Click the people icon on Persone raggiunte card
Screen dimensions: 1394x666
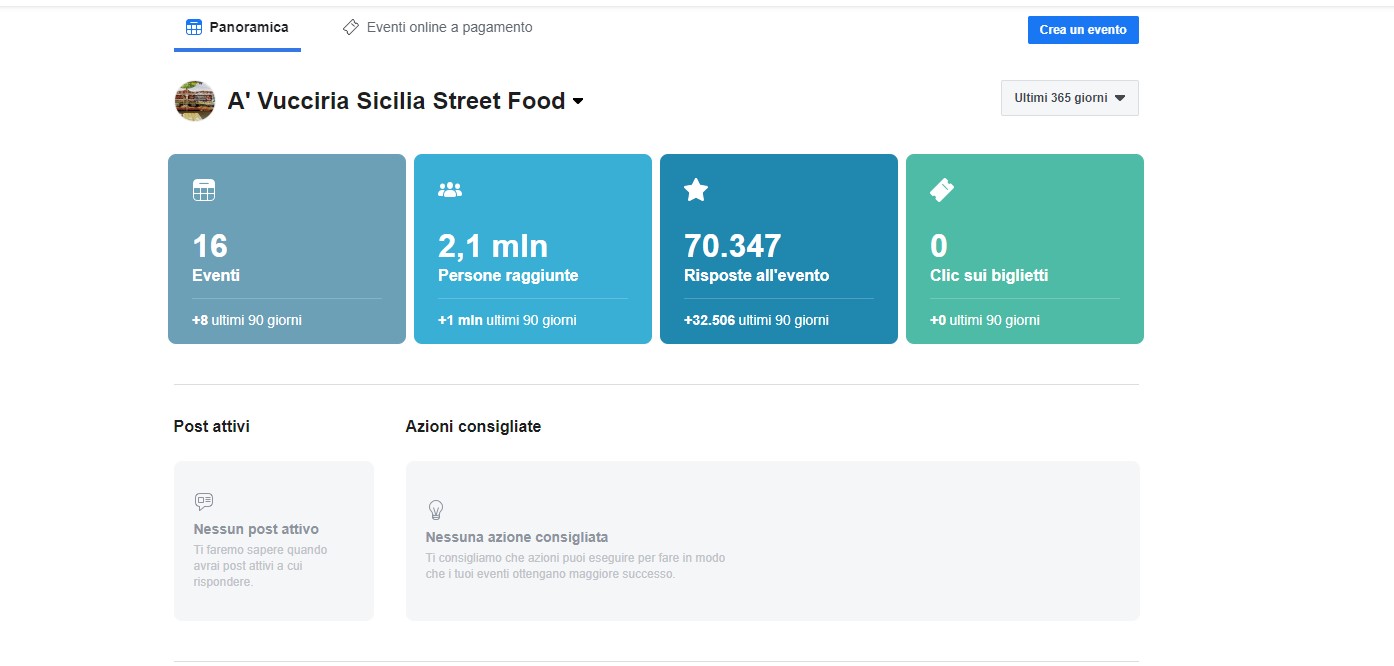[450, 190]
